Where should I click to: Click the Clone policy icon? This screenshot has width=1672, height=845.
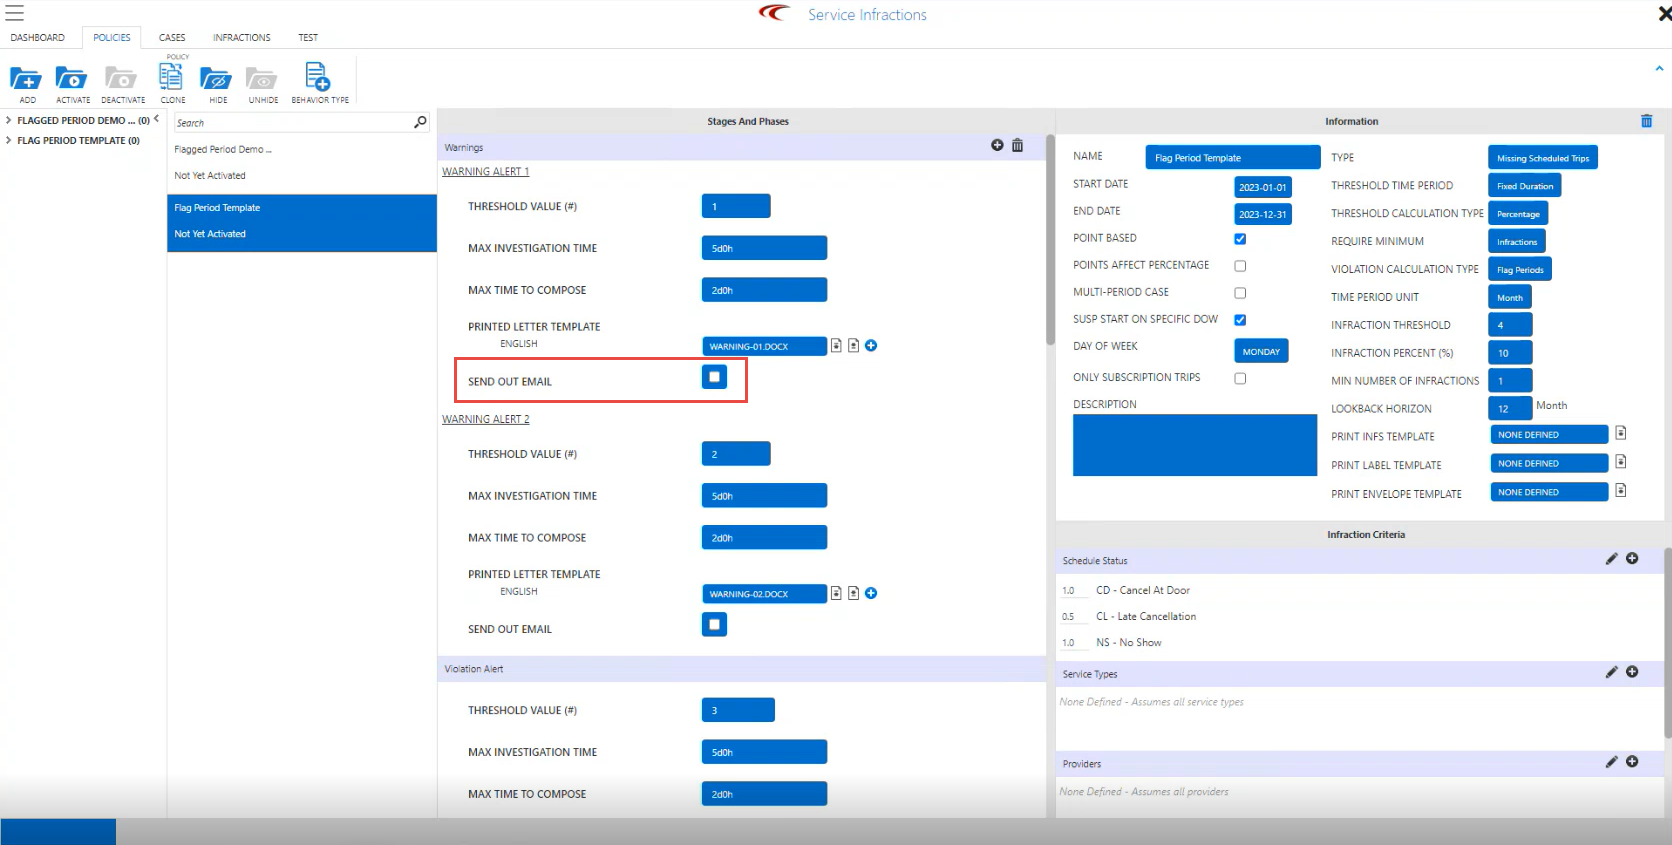click(x=172, y=78)
